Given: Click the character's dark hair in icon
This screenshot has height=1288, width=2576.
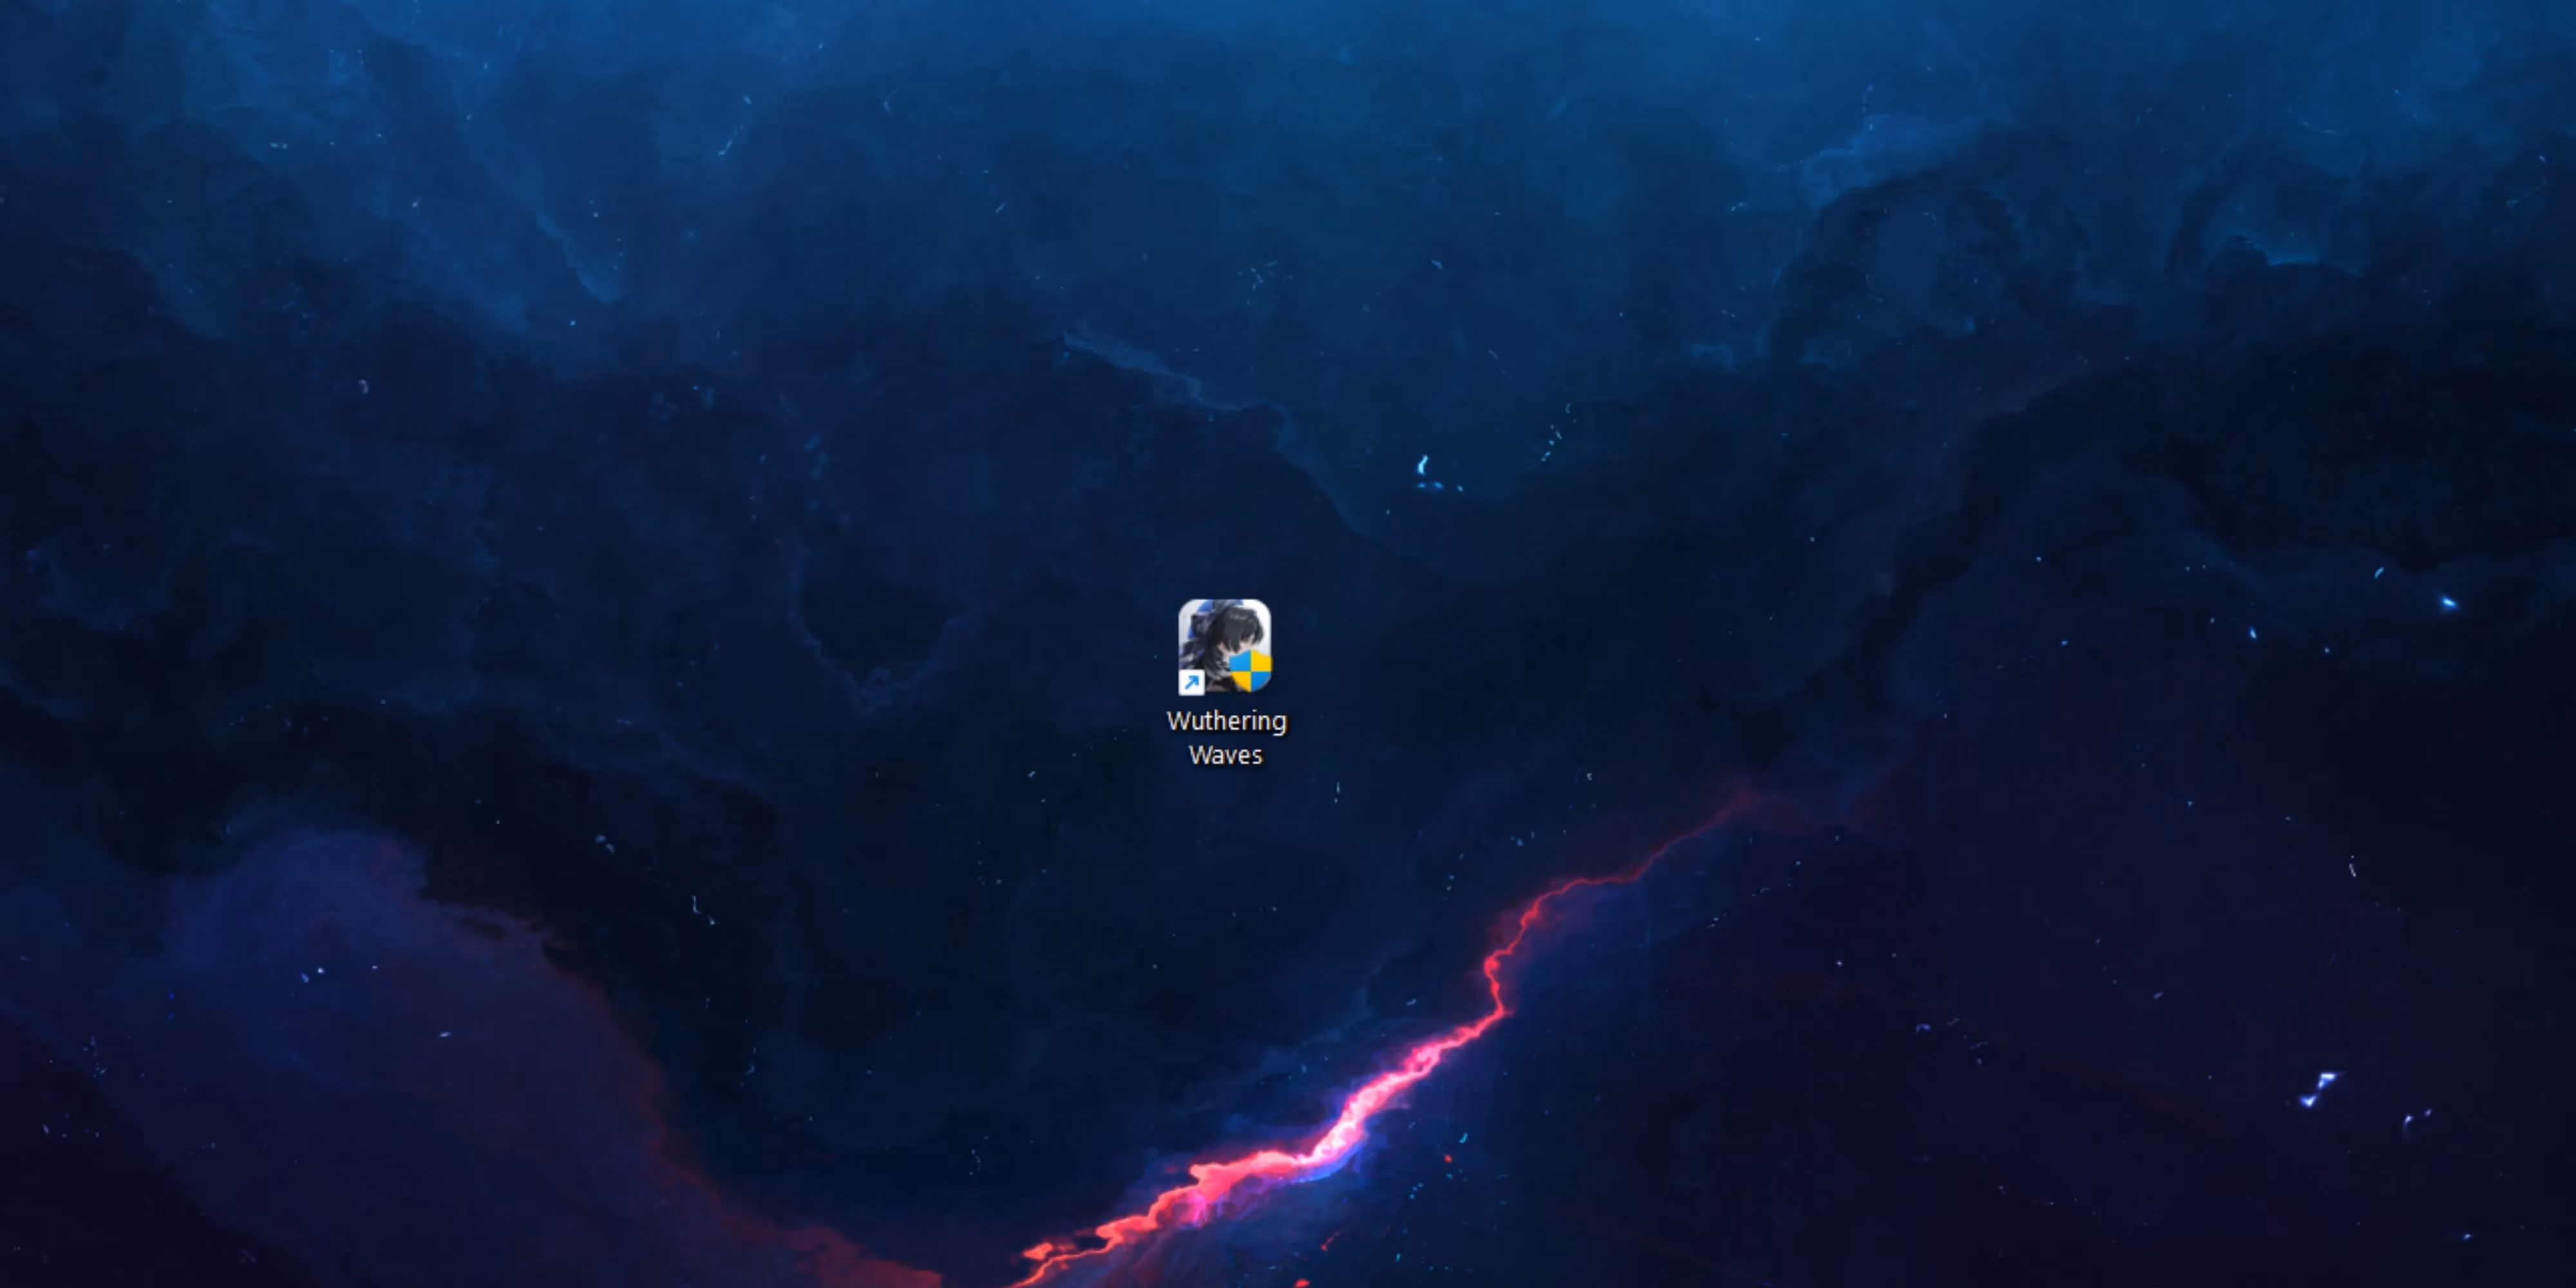Looking at the screenshot, I should pyautogui.click(x=1235, y=628).
